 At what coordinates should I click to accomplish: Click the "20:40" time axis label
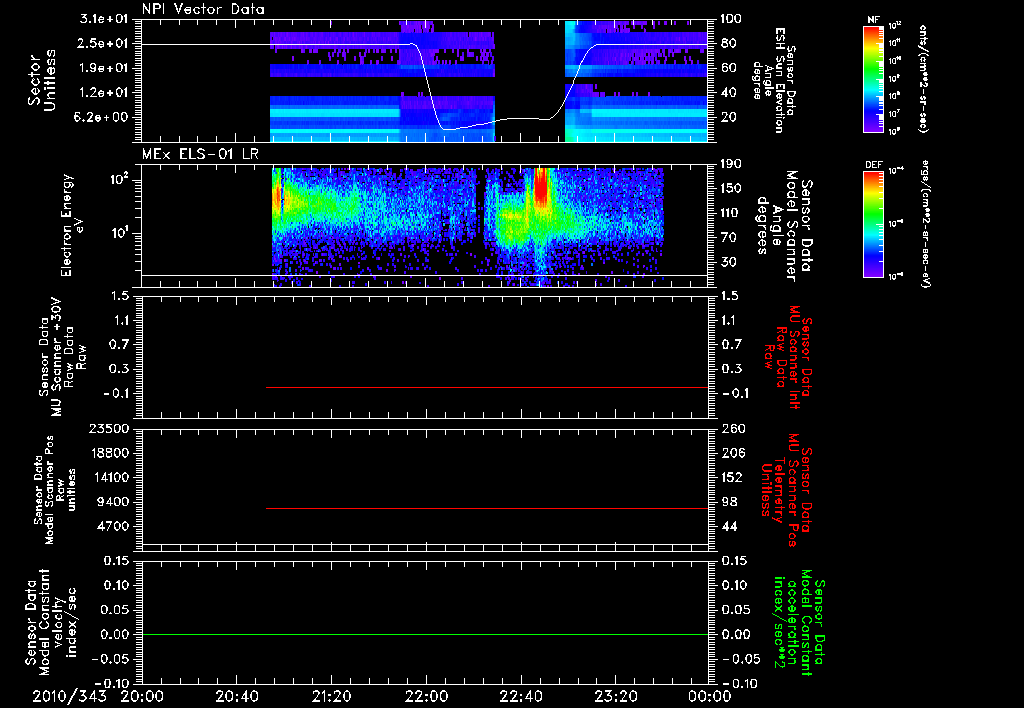[237, 696]
